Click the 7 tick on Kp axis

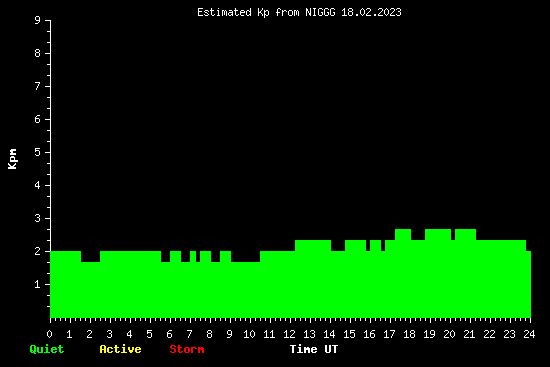[38, 86]
